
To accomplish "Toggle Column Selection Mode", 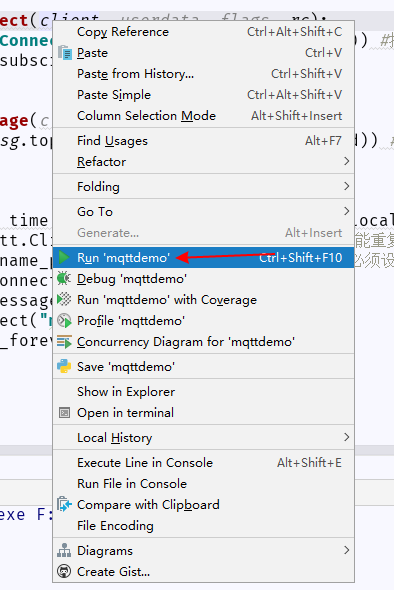I will point(203,116).
